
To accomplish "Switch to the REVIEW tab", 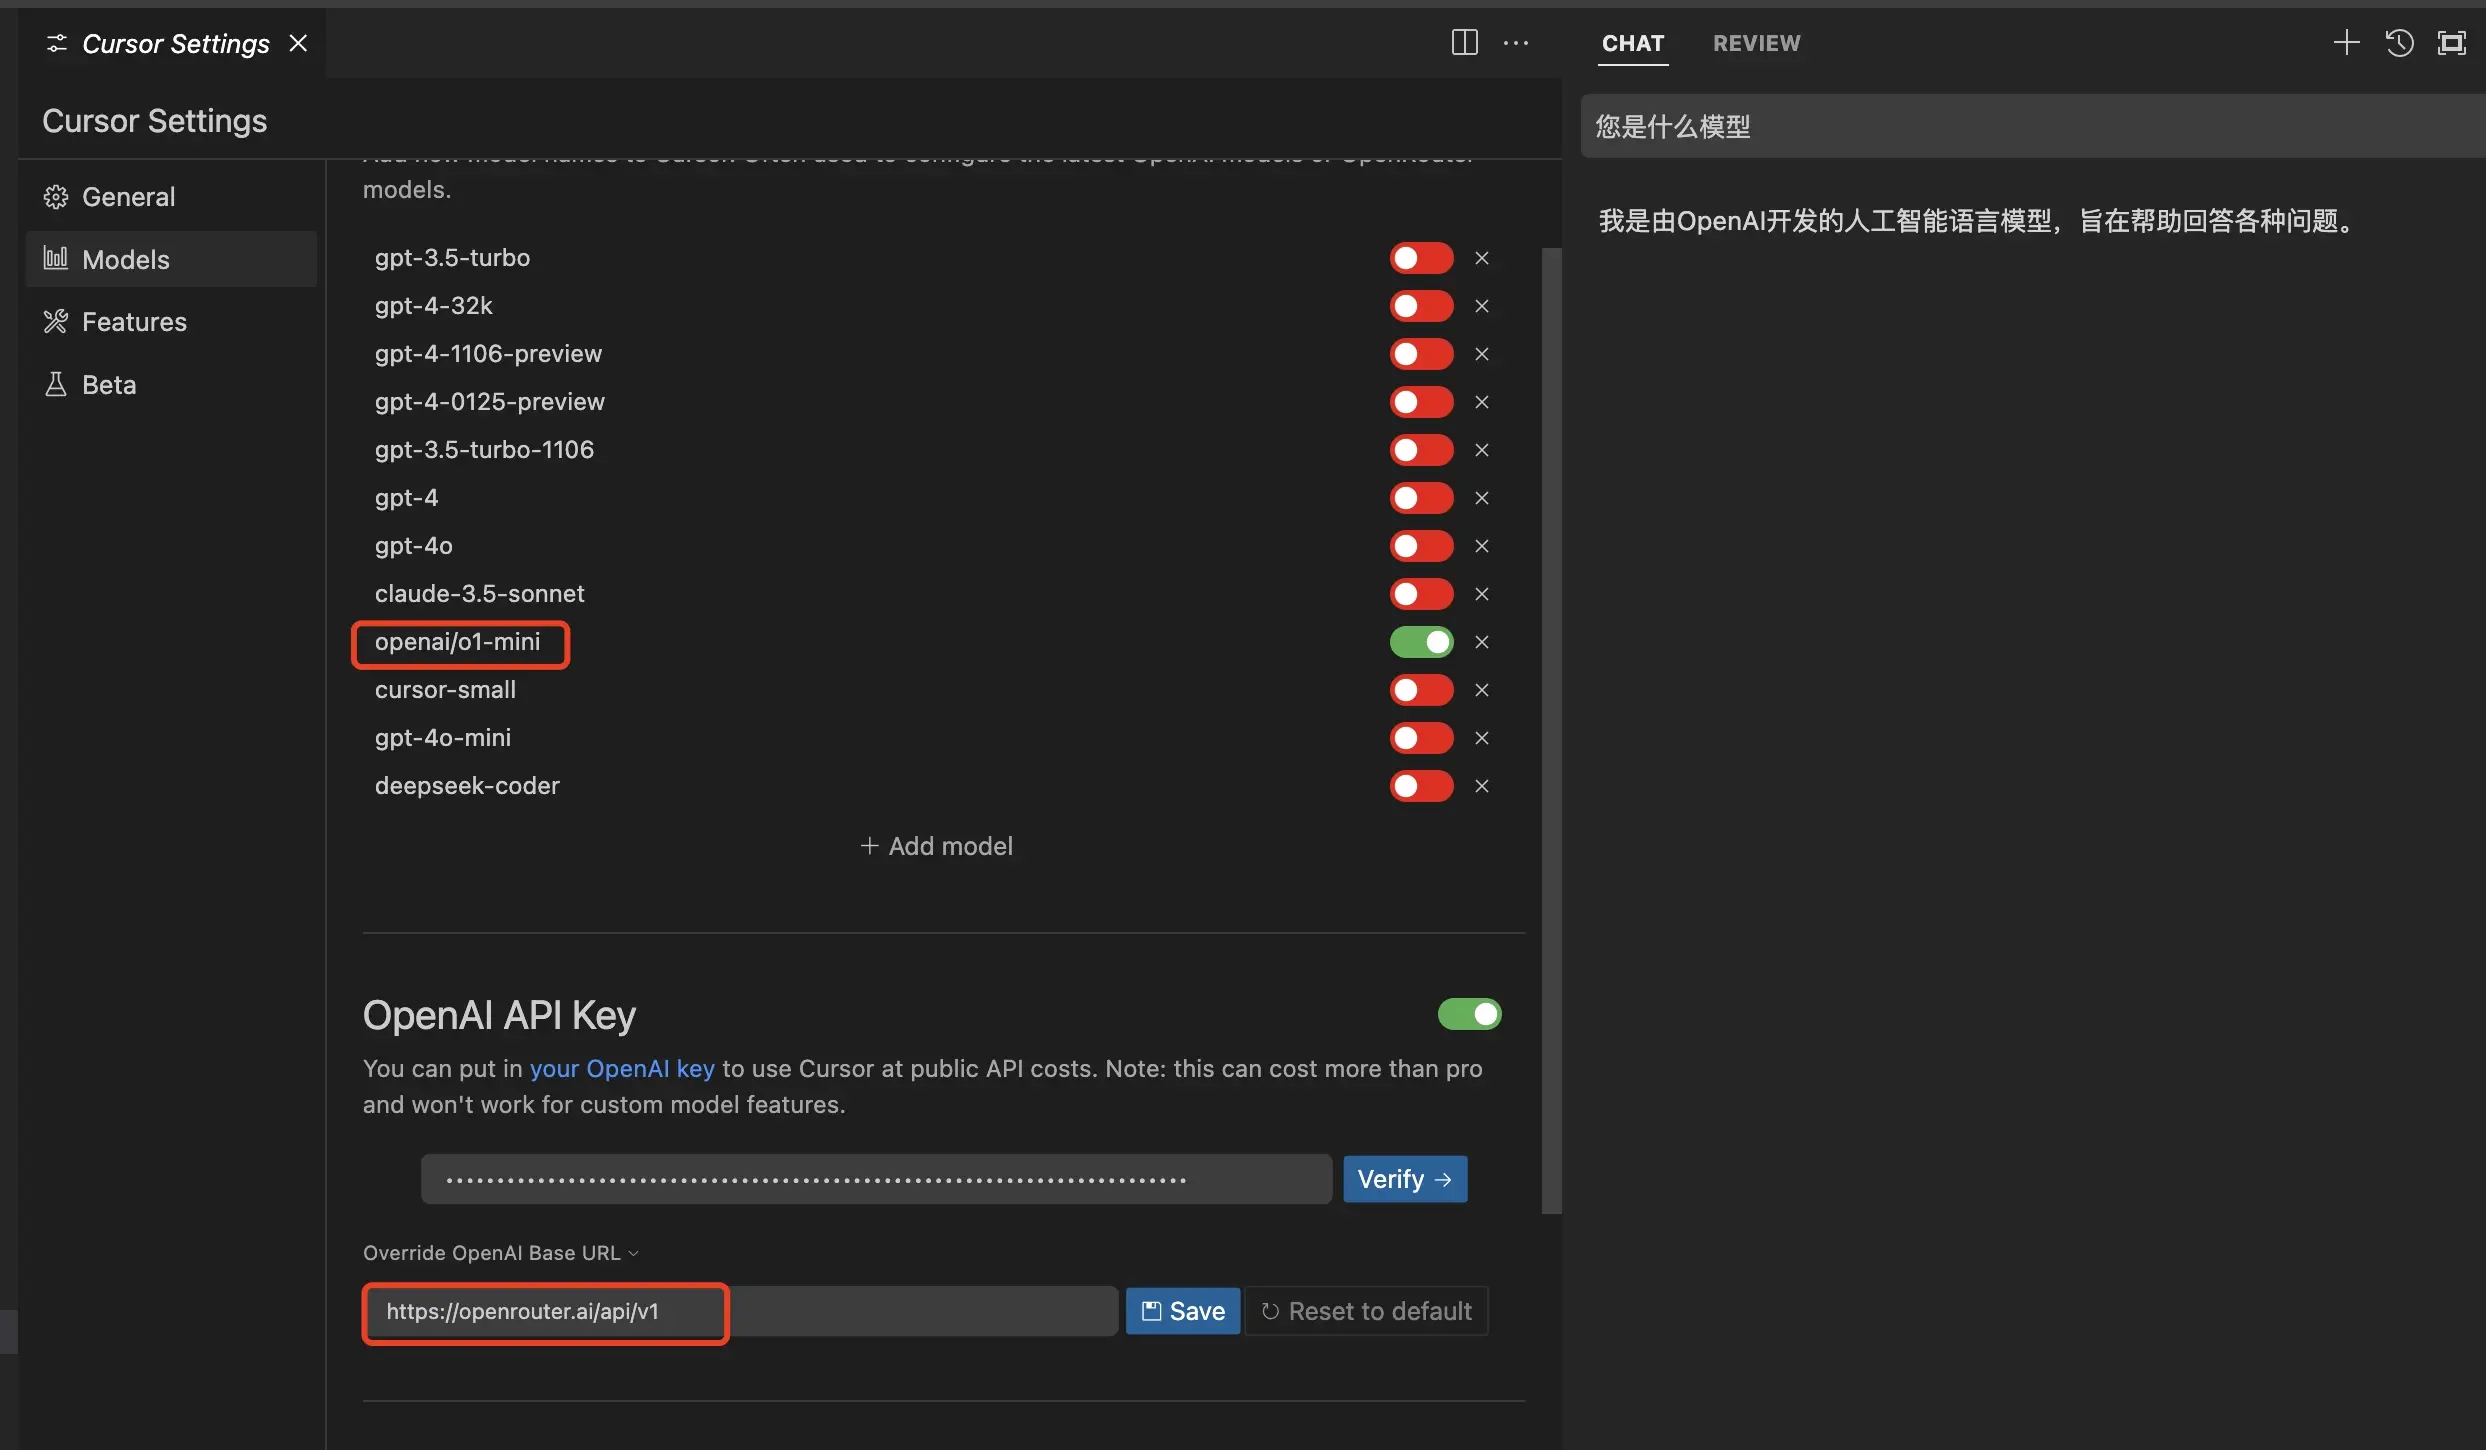I will [x=1756, y=43].
